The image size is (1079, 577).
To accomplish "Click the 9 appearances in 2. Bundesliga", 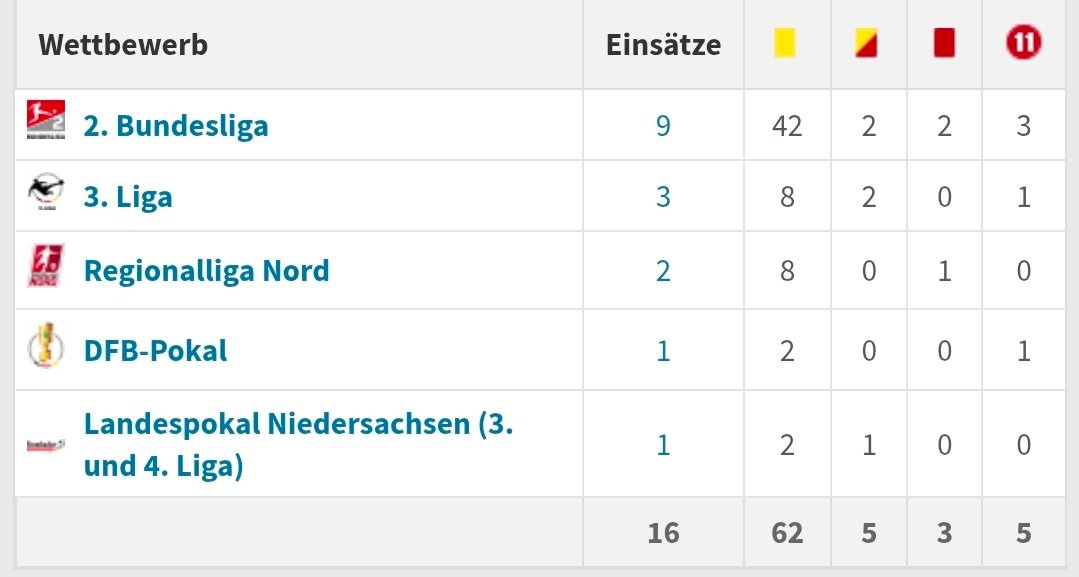I will [x=663, y=126].
